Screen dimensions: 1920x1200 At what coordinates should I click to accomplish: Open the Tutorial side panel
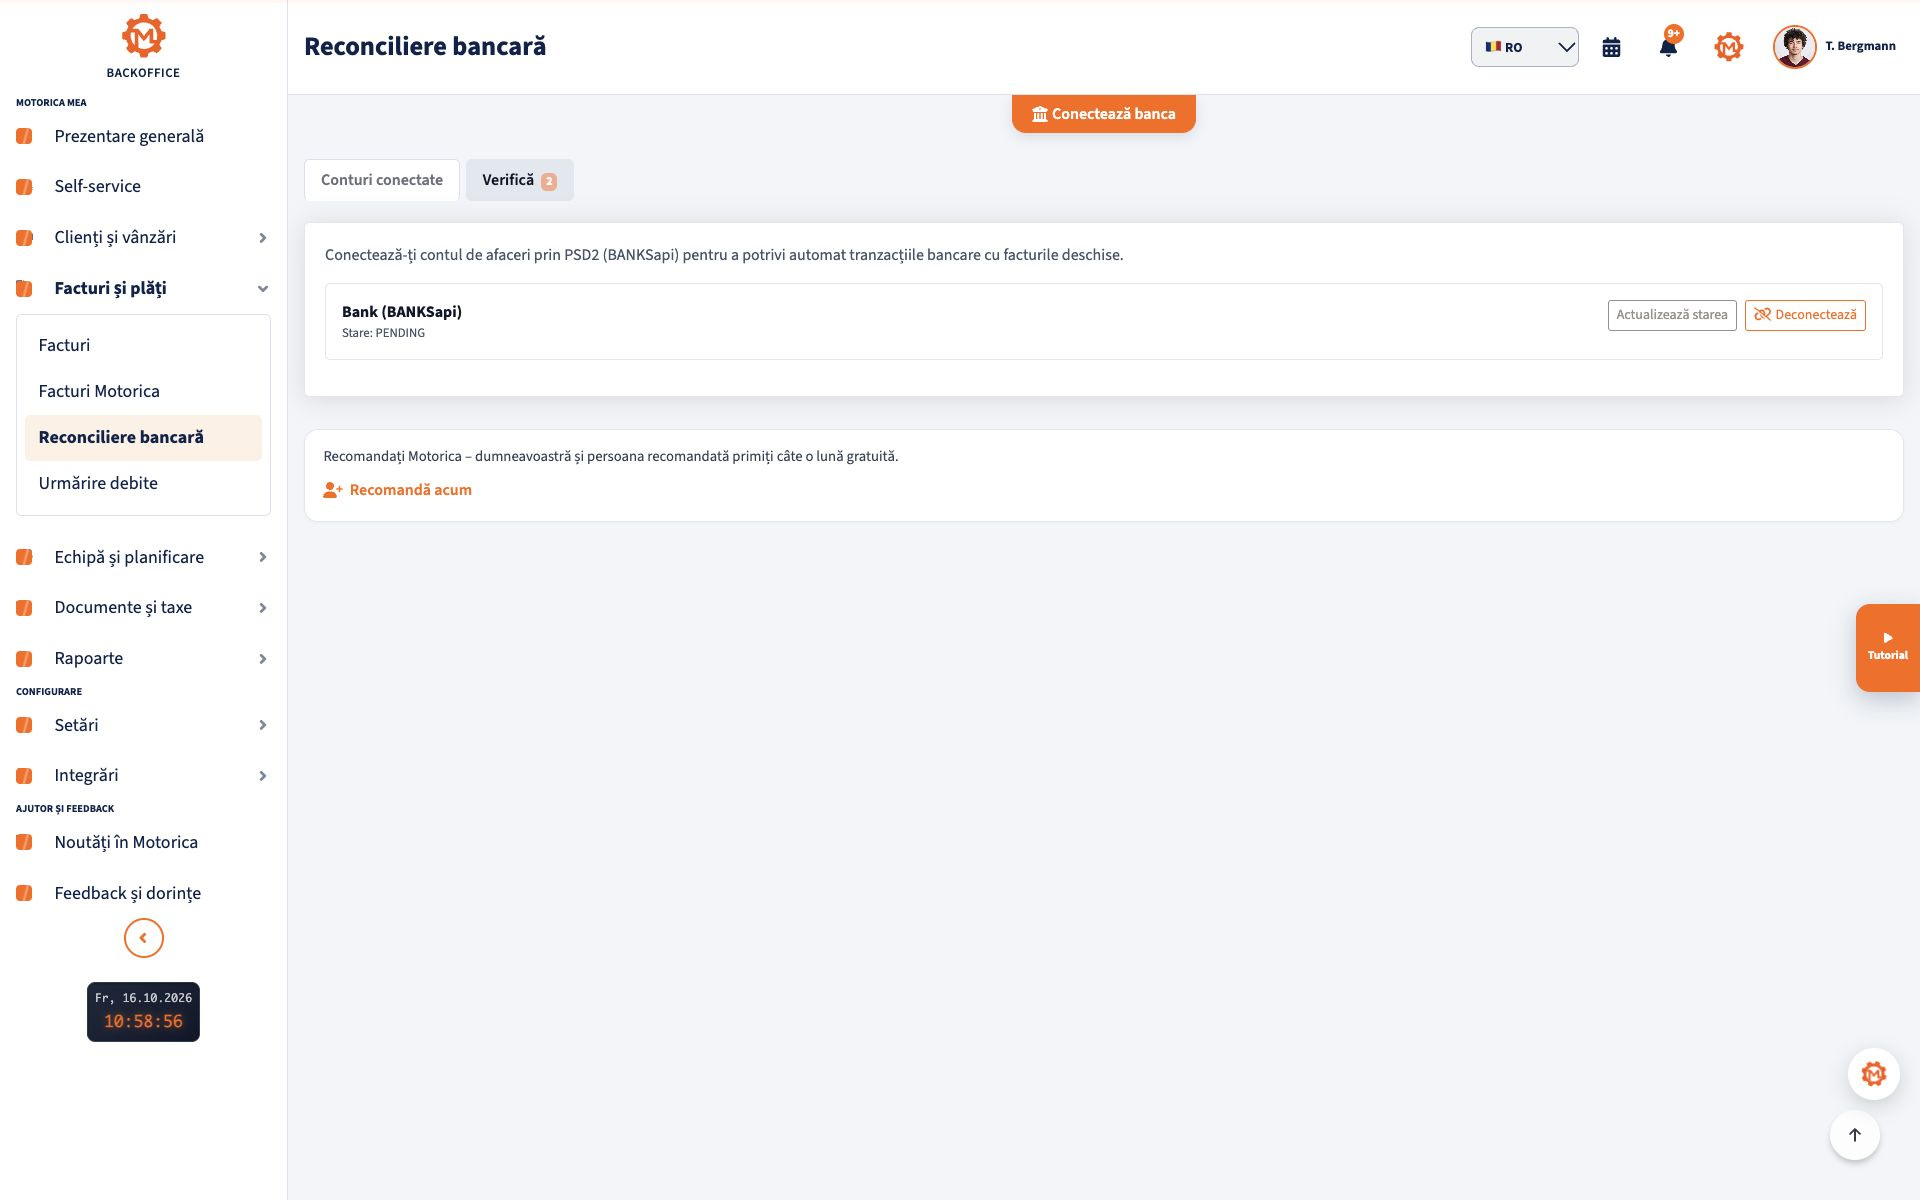(1887, 647)
